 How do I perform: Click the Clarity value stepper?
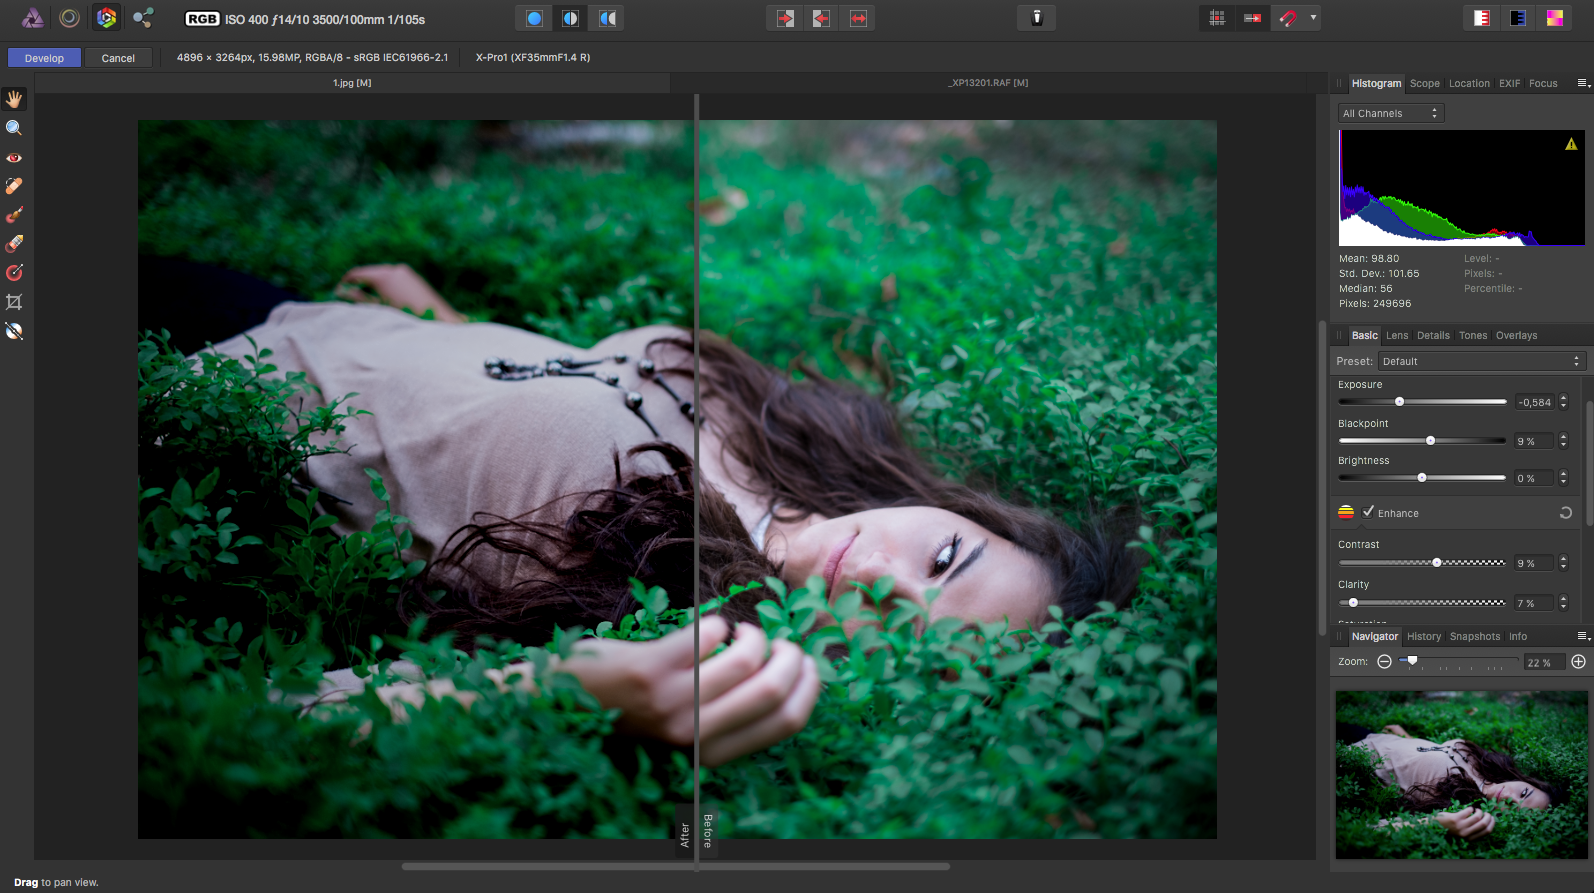1564,603
